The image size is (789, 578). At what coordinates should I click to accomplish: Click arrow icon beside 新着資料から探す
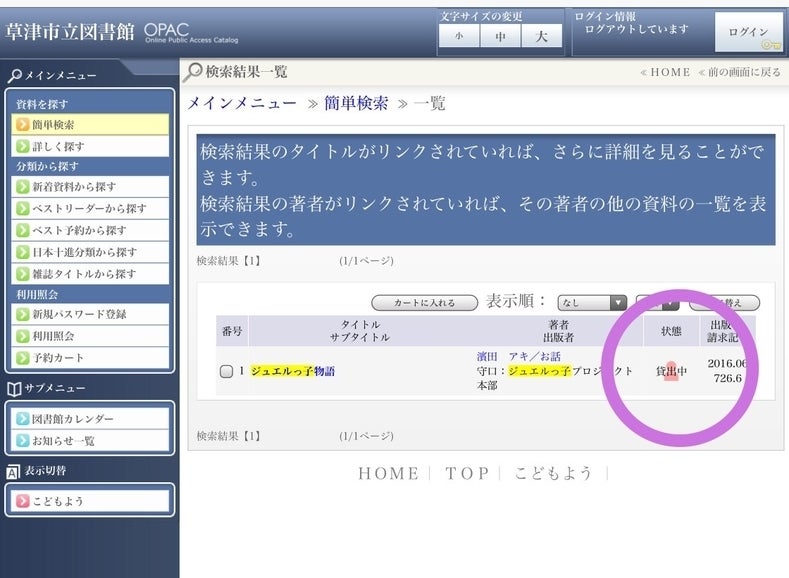(x=24, y=187)
